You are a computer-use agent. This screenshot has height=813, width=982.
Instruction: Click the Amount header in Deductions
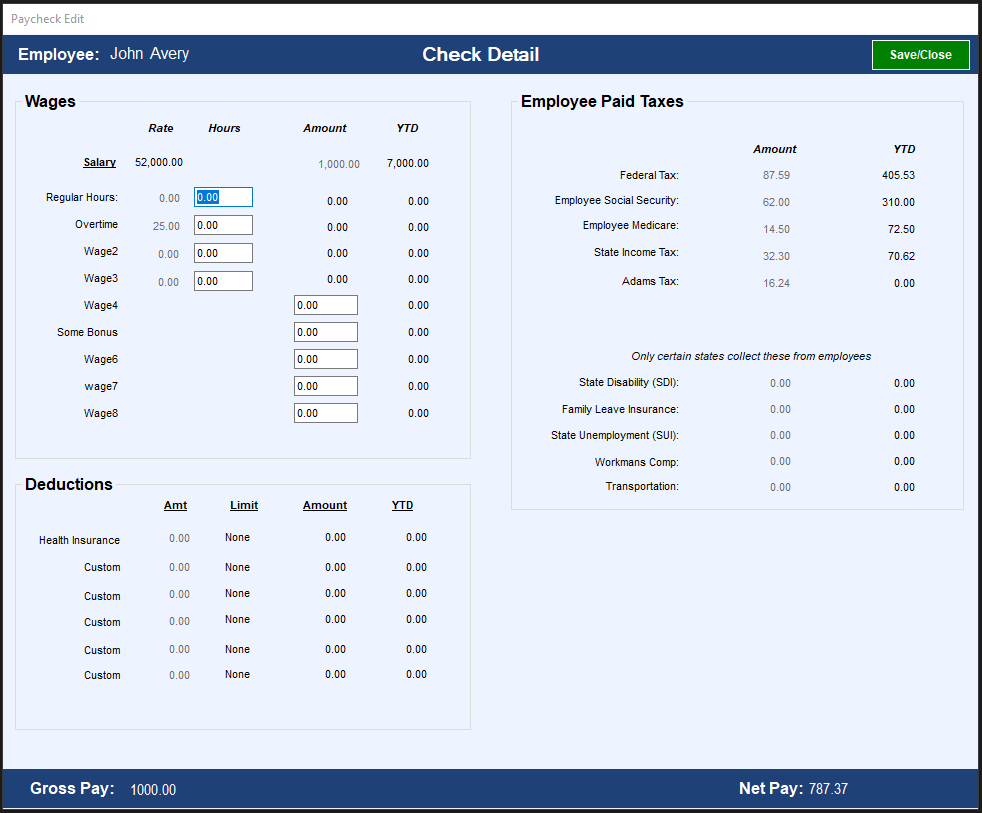pyautogui.click(x=325, y=505)
